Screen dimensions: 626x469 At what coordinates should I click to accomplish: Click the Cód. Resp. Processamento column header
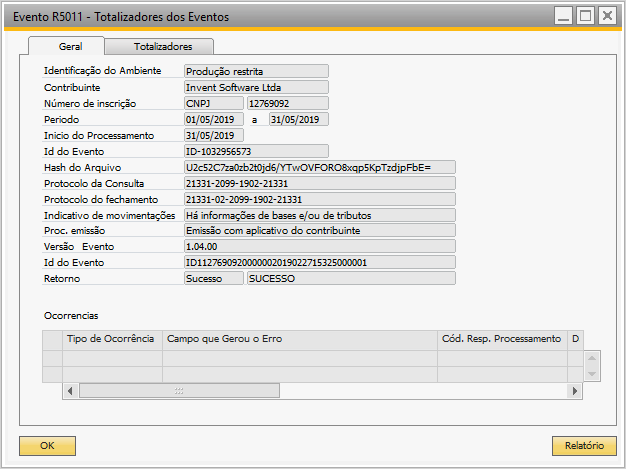point(500,339)
